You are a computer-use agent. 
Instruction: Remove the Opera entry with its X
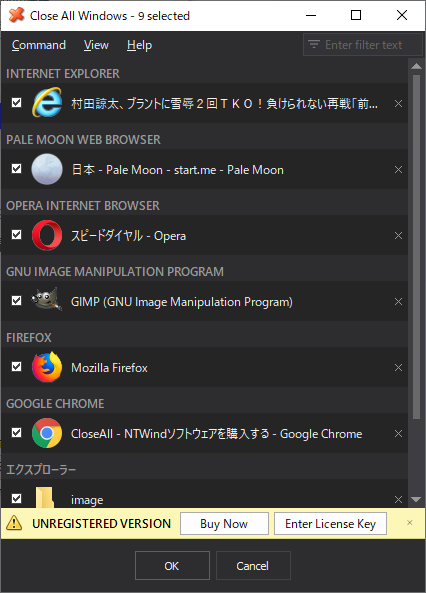click(x=398, y=236)
